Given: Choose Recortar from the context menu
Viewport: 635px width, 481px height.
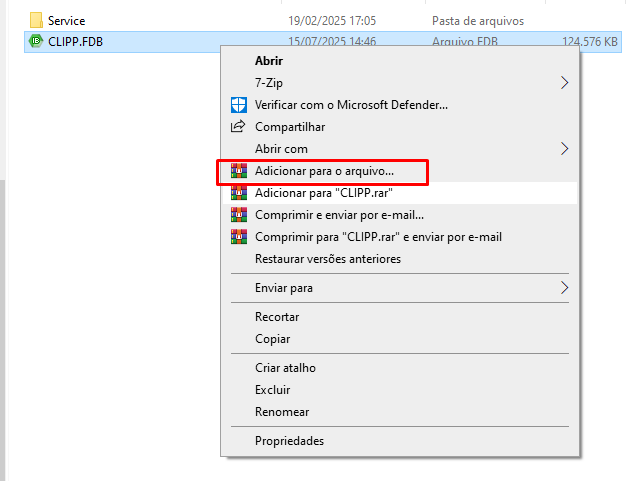Looking at the screenshot, I should pos(277,317).
